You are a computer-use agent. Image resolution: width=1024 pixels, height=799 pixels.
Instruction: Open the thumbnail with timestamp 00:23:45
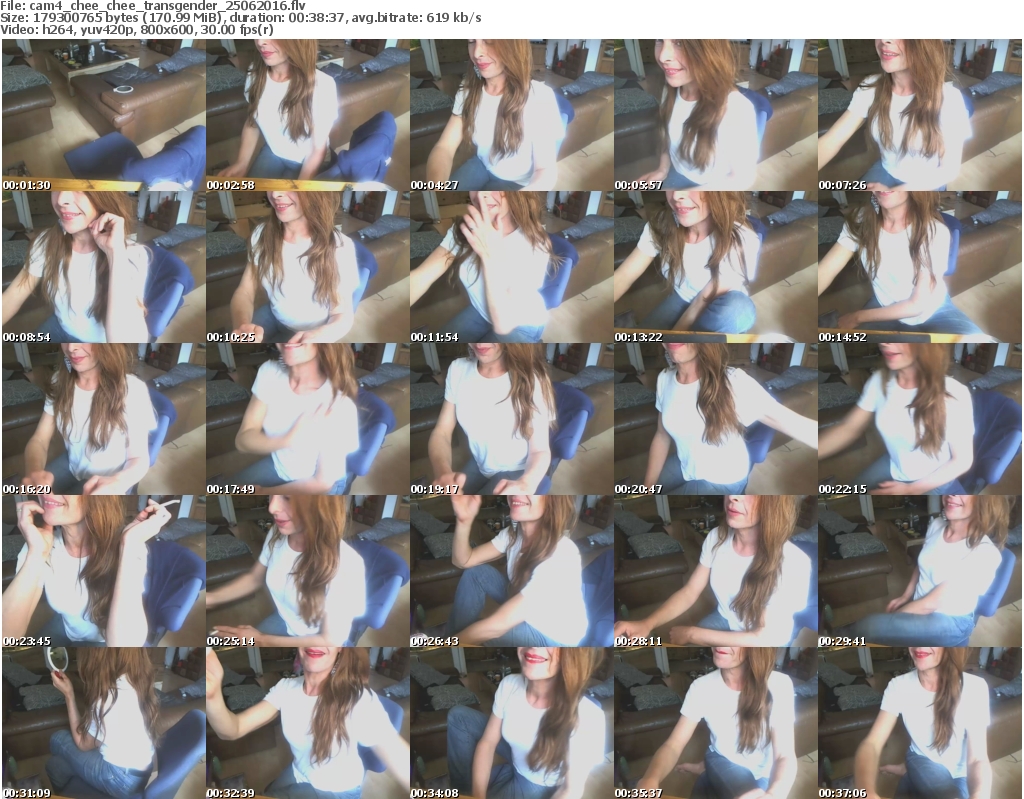(x=104, y=572)
